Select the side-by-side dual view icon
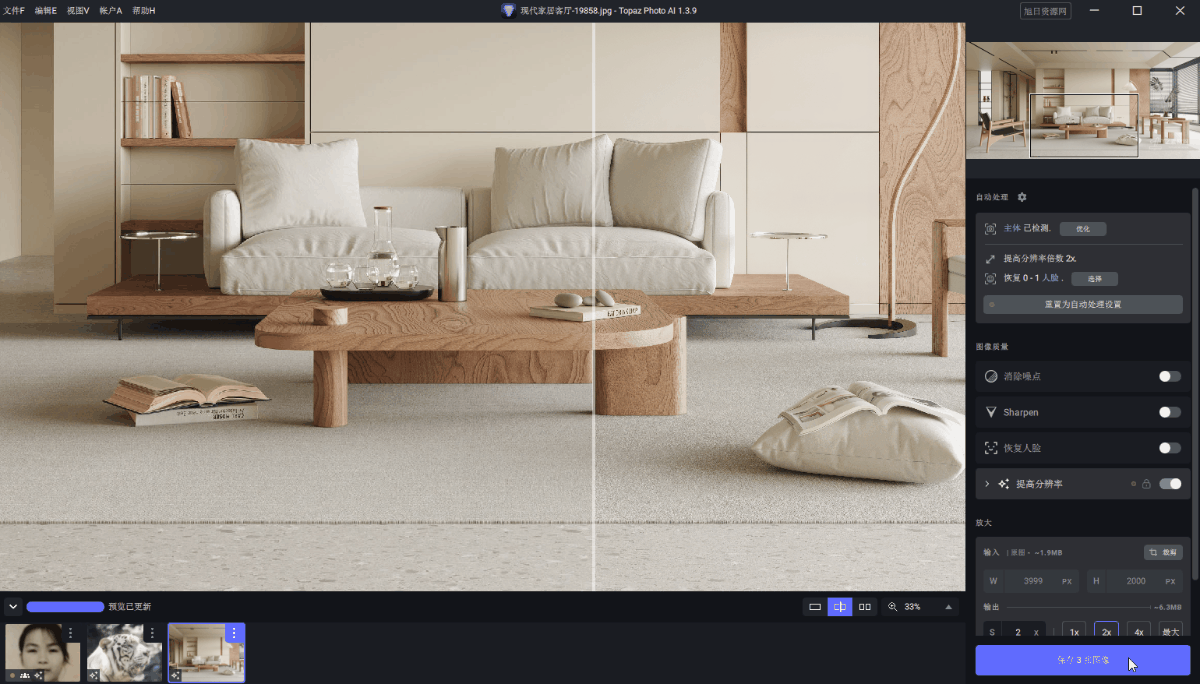Screen dimensions: 1200x684 point(864,606)
